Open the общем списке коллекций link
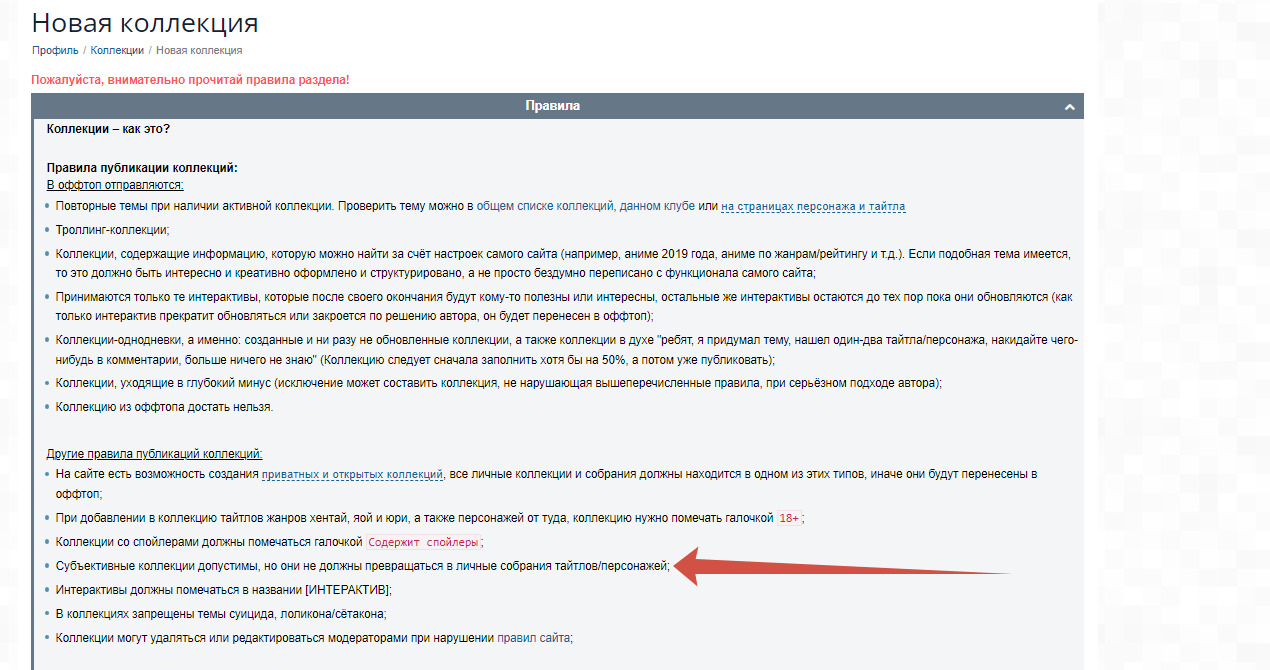The image size is (1270, 670). click(544, 206)
